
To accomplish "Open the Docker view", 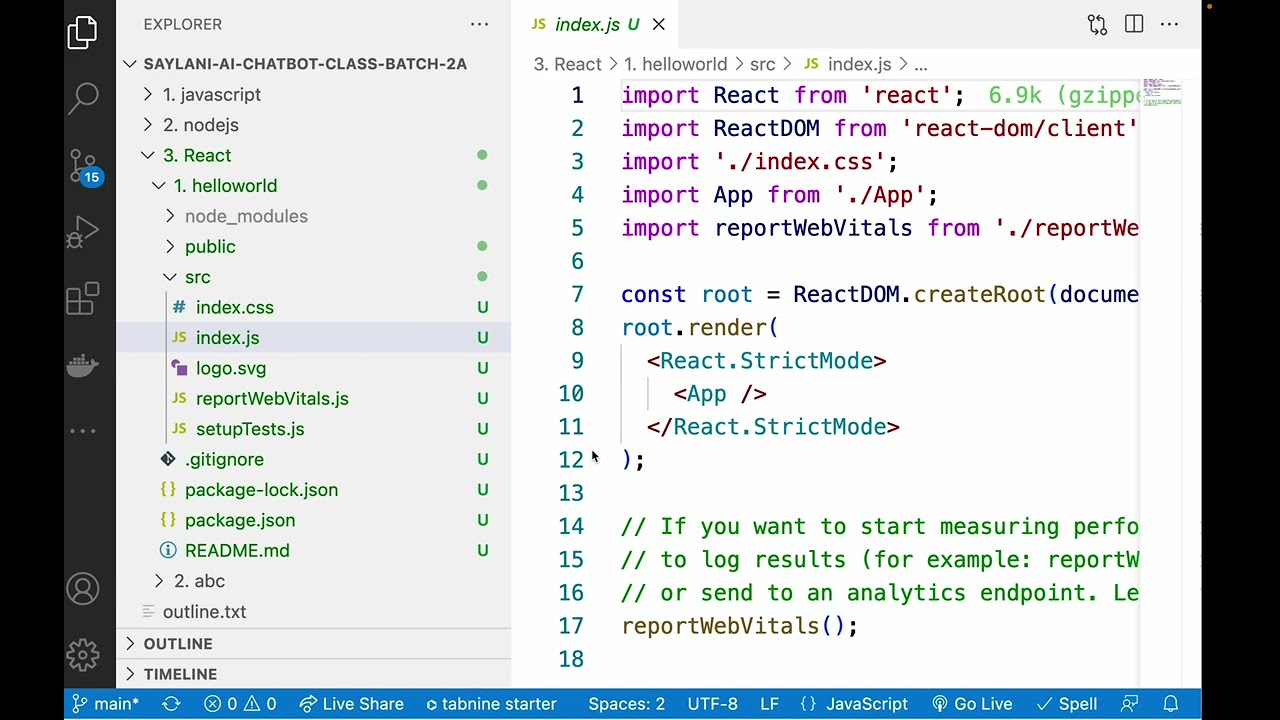I will tap(83, 364).
